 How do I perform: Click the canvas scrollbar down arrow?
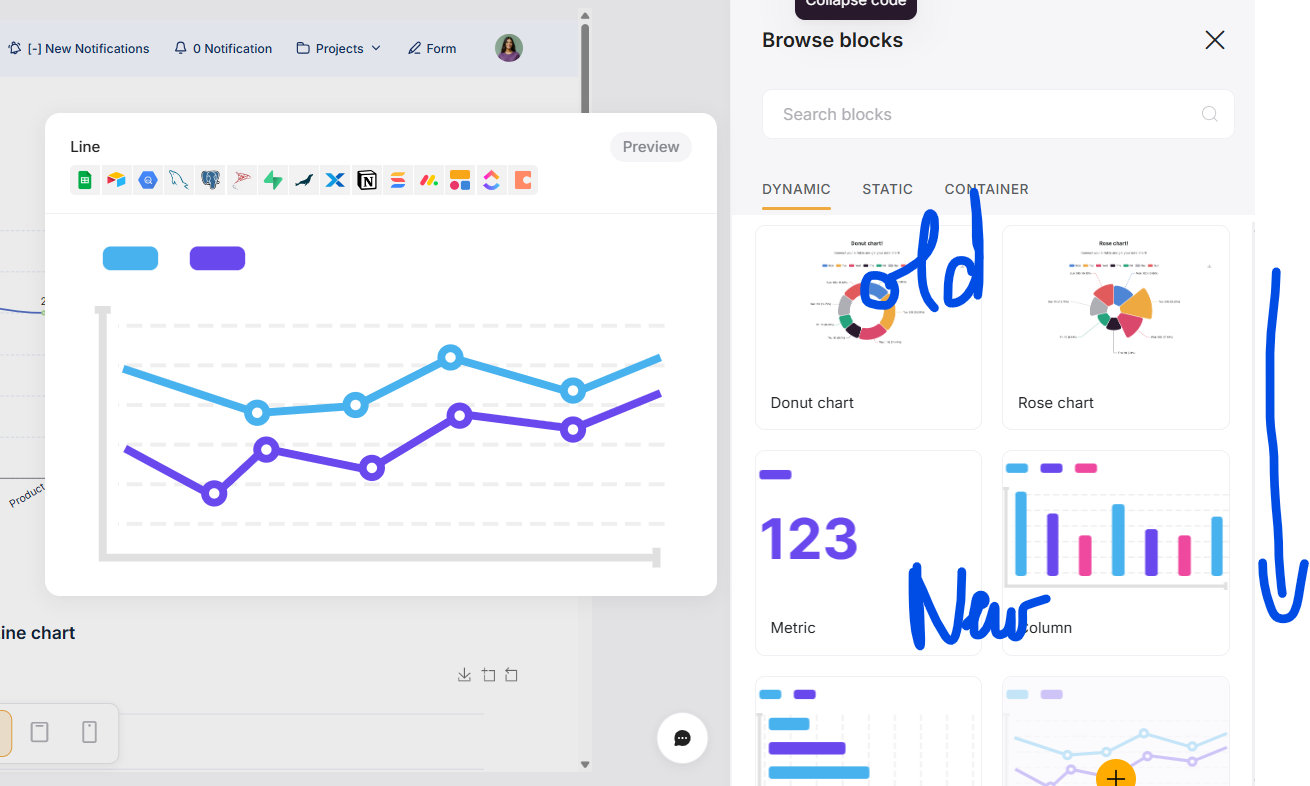[x=585, y=764]
